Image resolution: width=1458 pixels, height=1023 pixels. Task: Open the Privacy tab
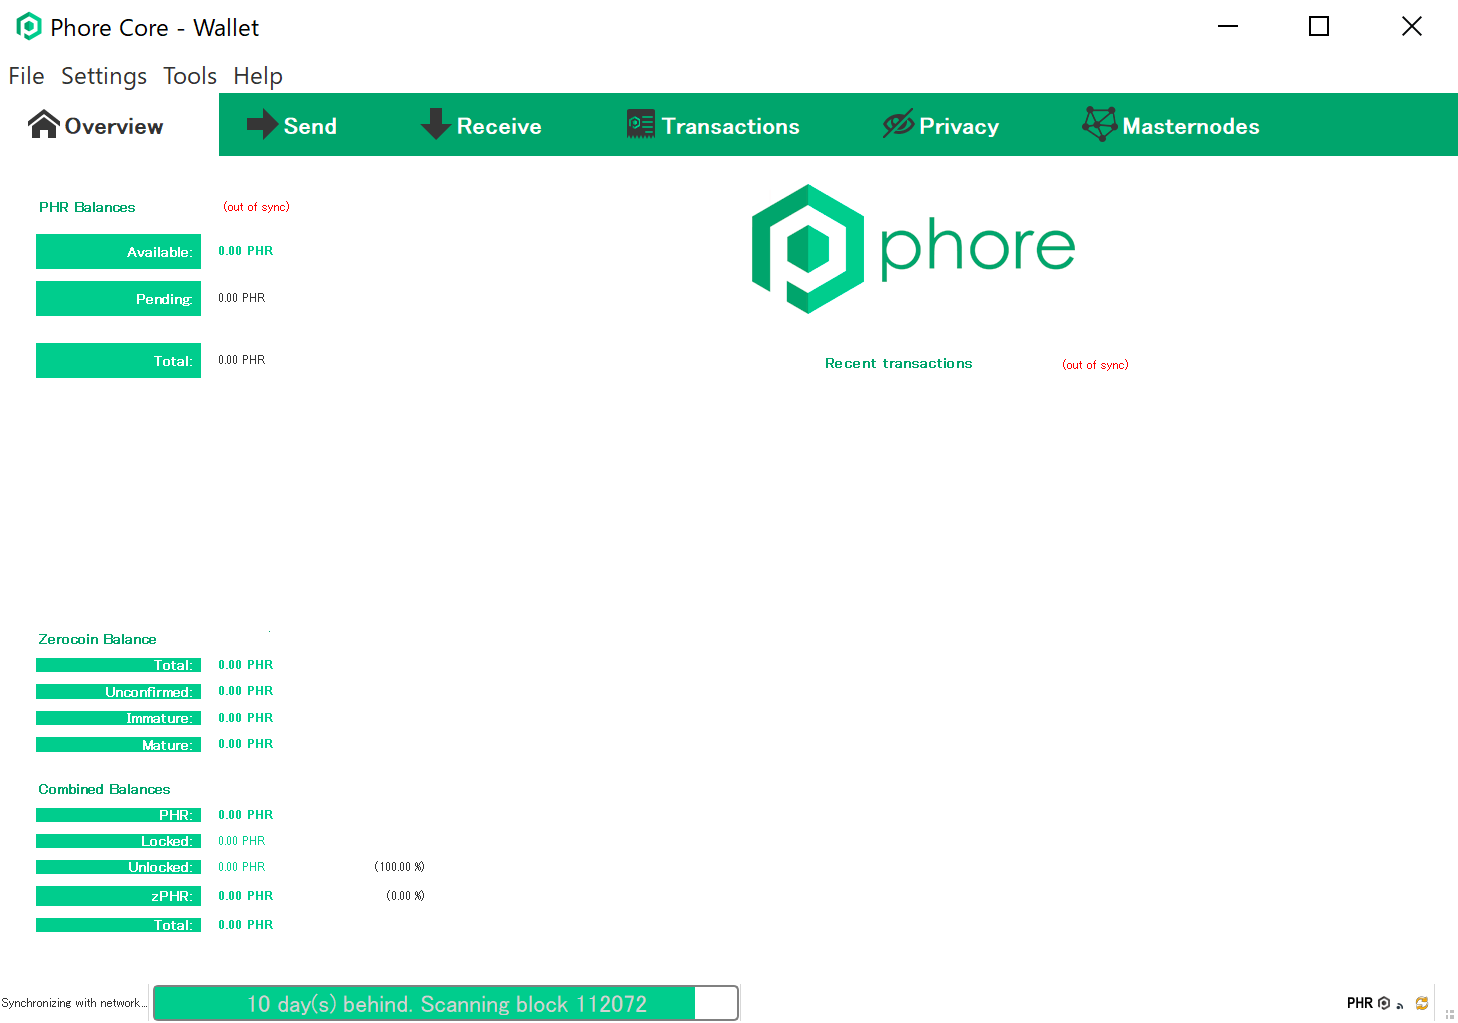[x=941, y=125]
